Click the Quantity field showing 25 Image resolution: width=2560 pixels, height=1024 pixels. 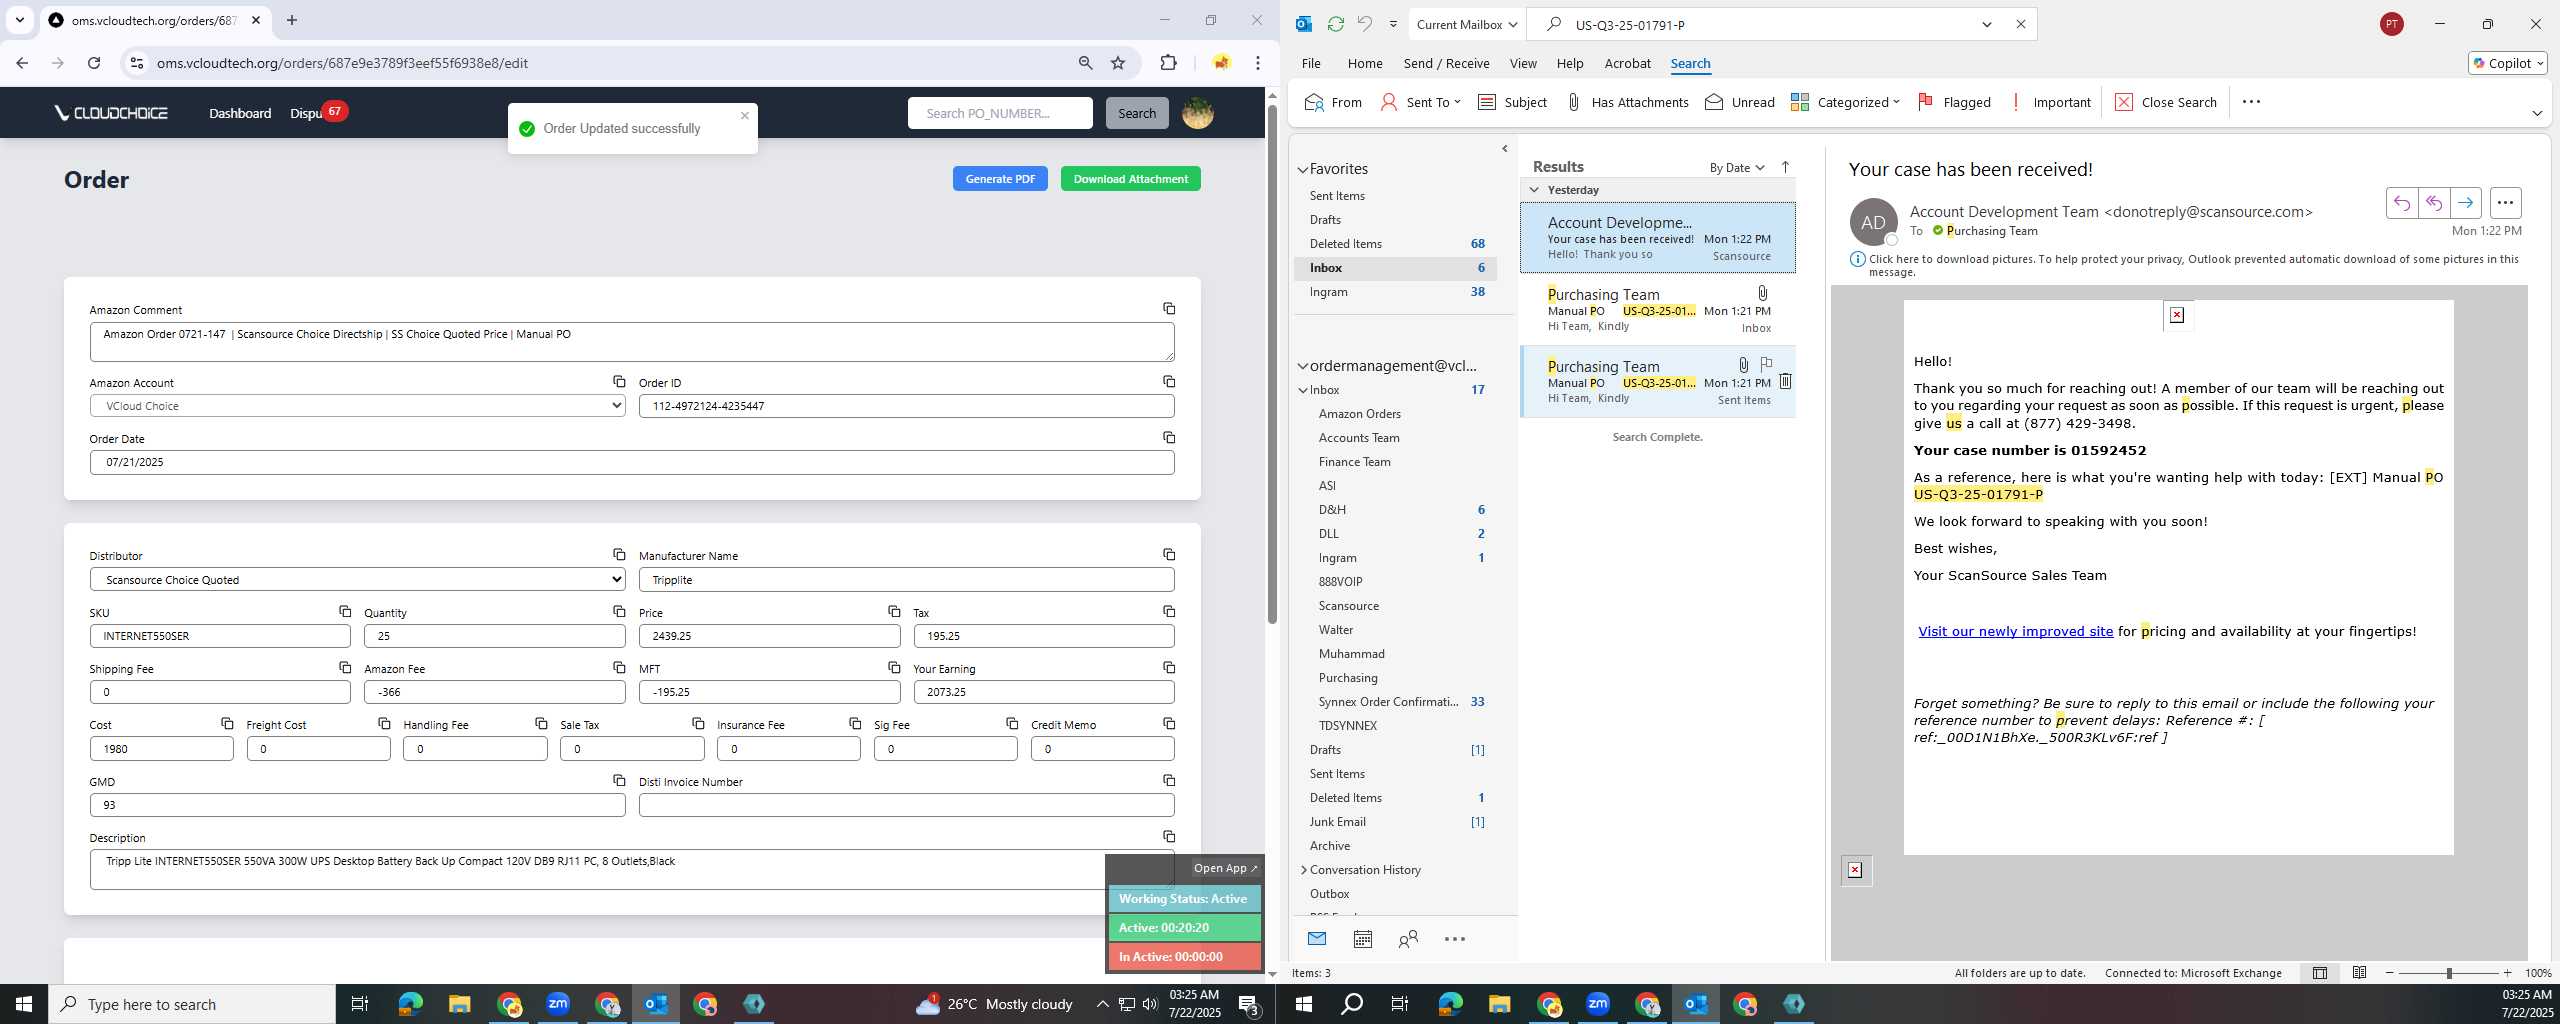pos(494,636)
